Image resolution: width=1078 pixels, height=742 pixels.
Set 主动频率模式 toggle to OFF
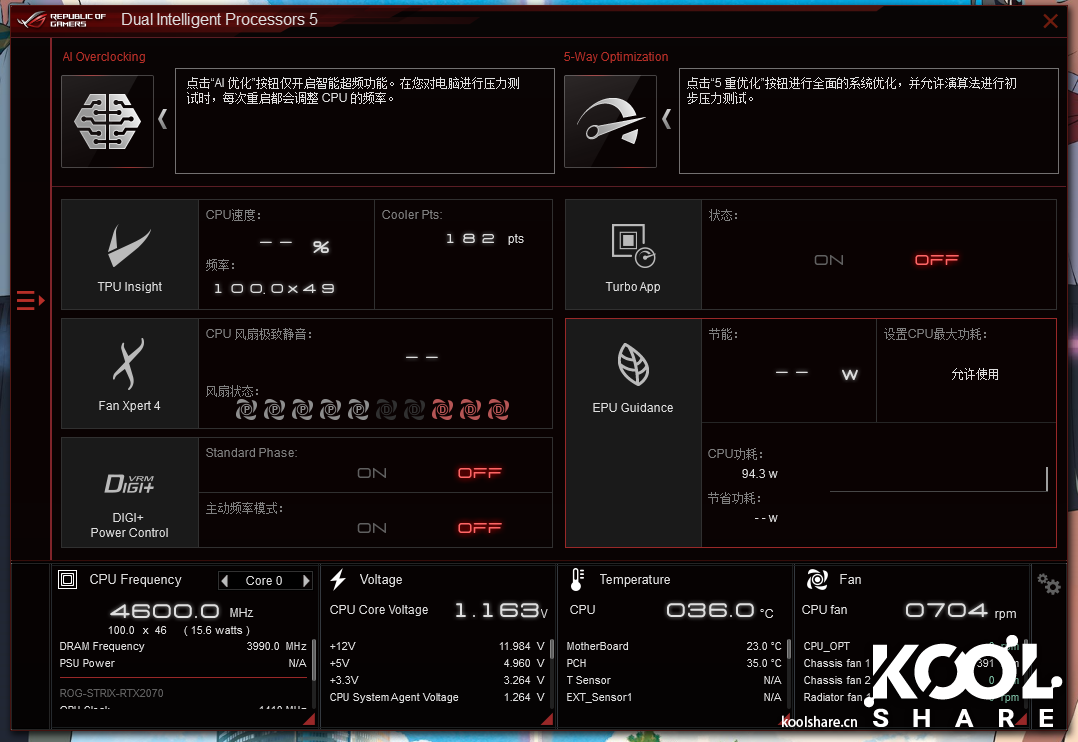pyautogui.click(x=479, y=528)
